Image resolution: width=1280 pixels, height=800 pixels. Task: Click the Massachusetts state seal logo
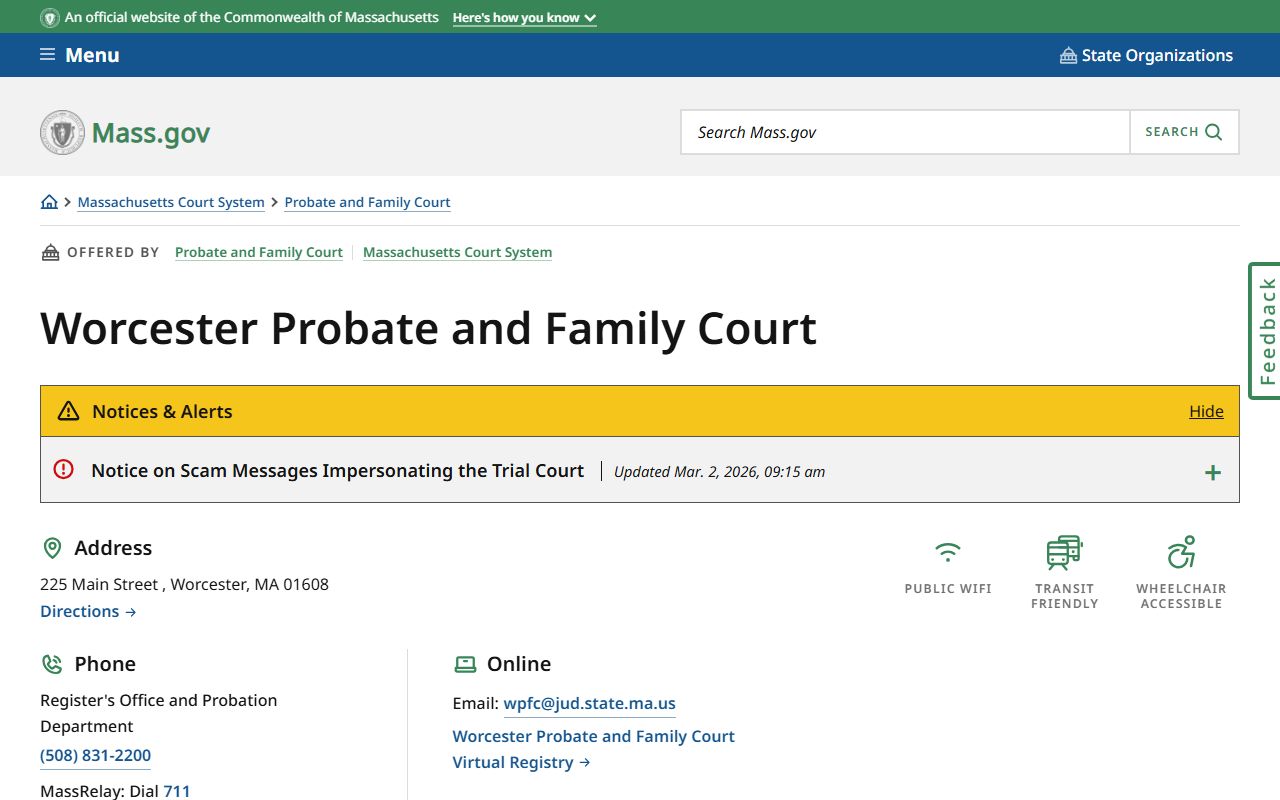click(62, 132)
